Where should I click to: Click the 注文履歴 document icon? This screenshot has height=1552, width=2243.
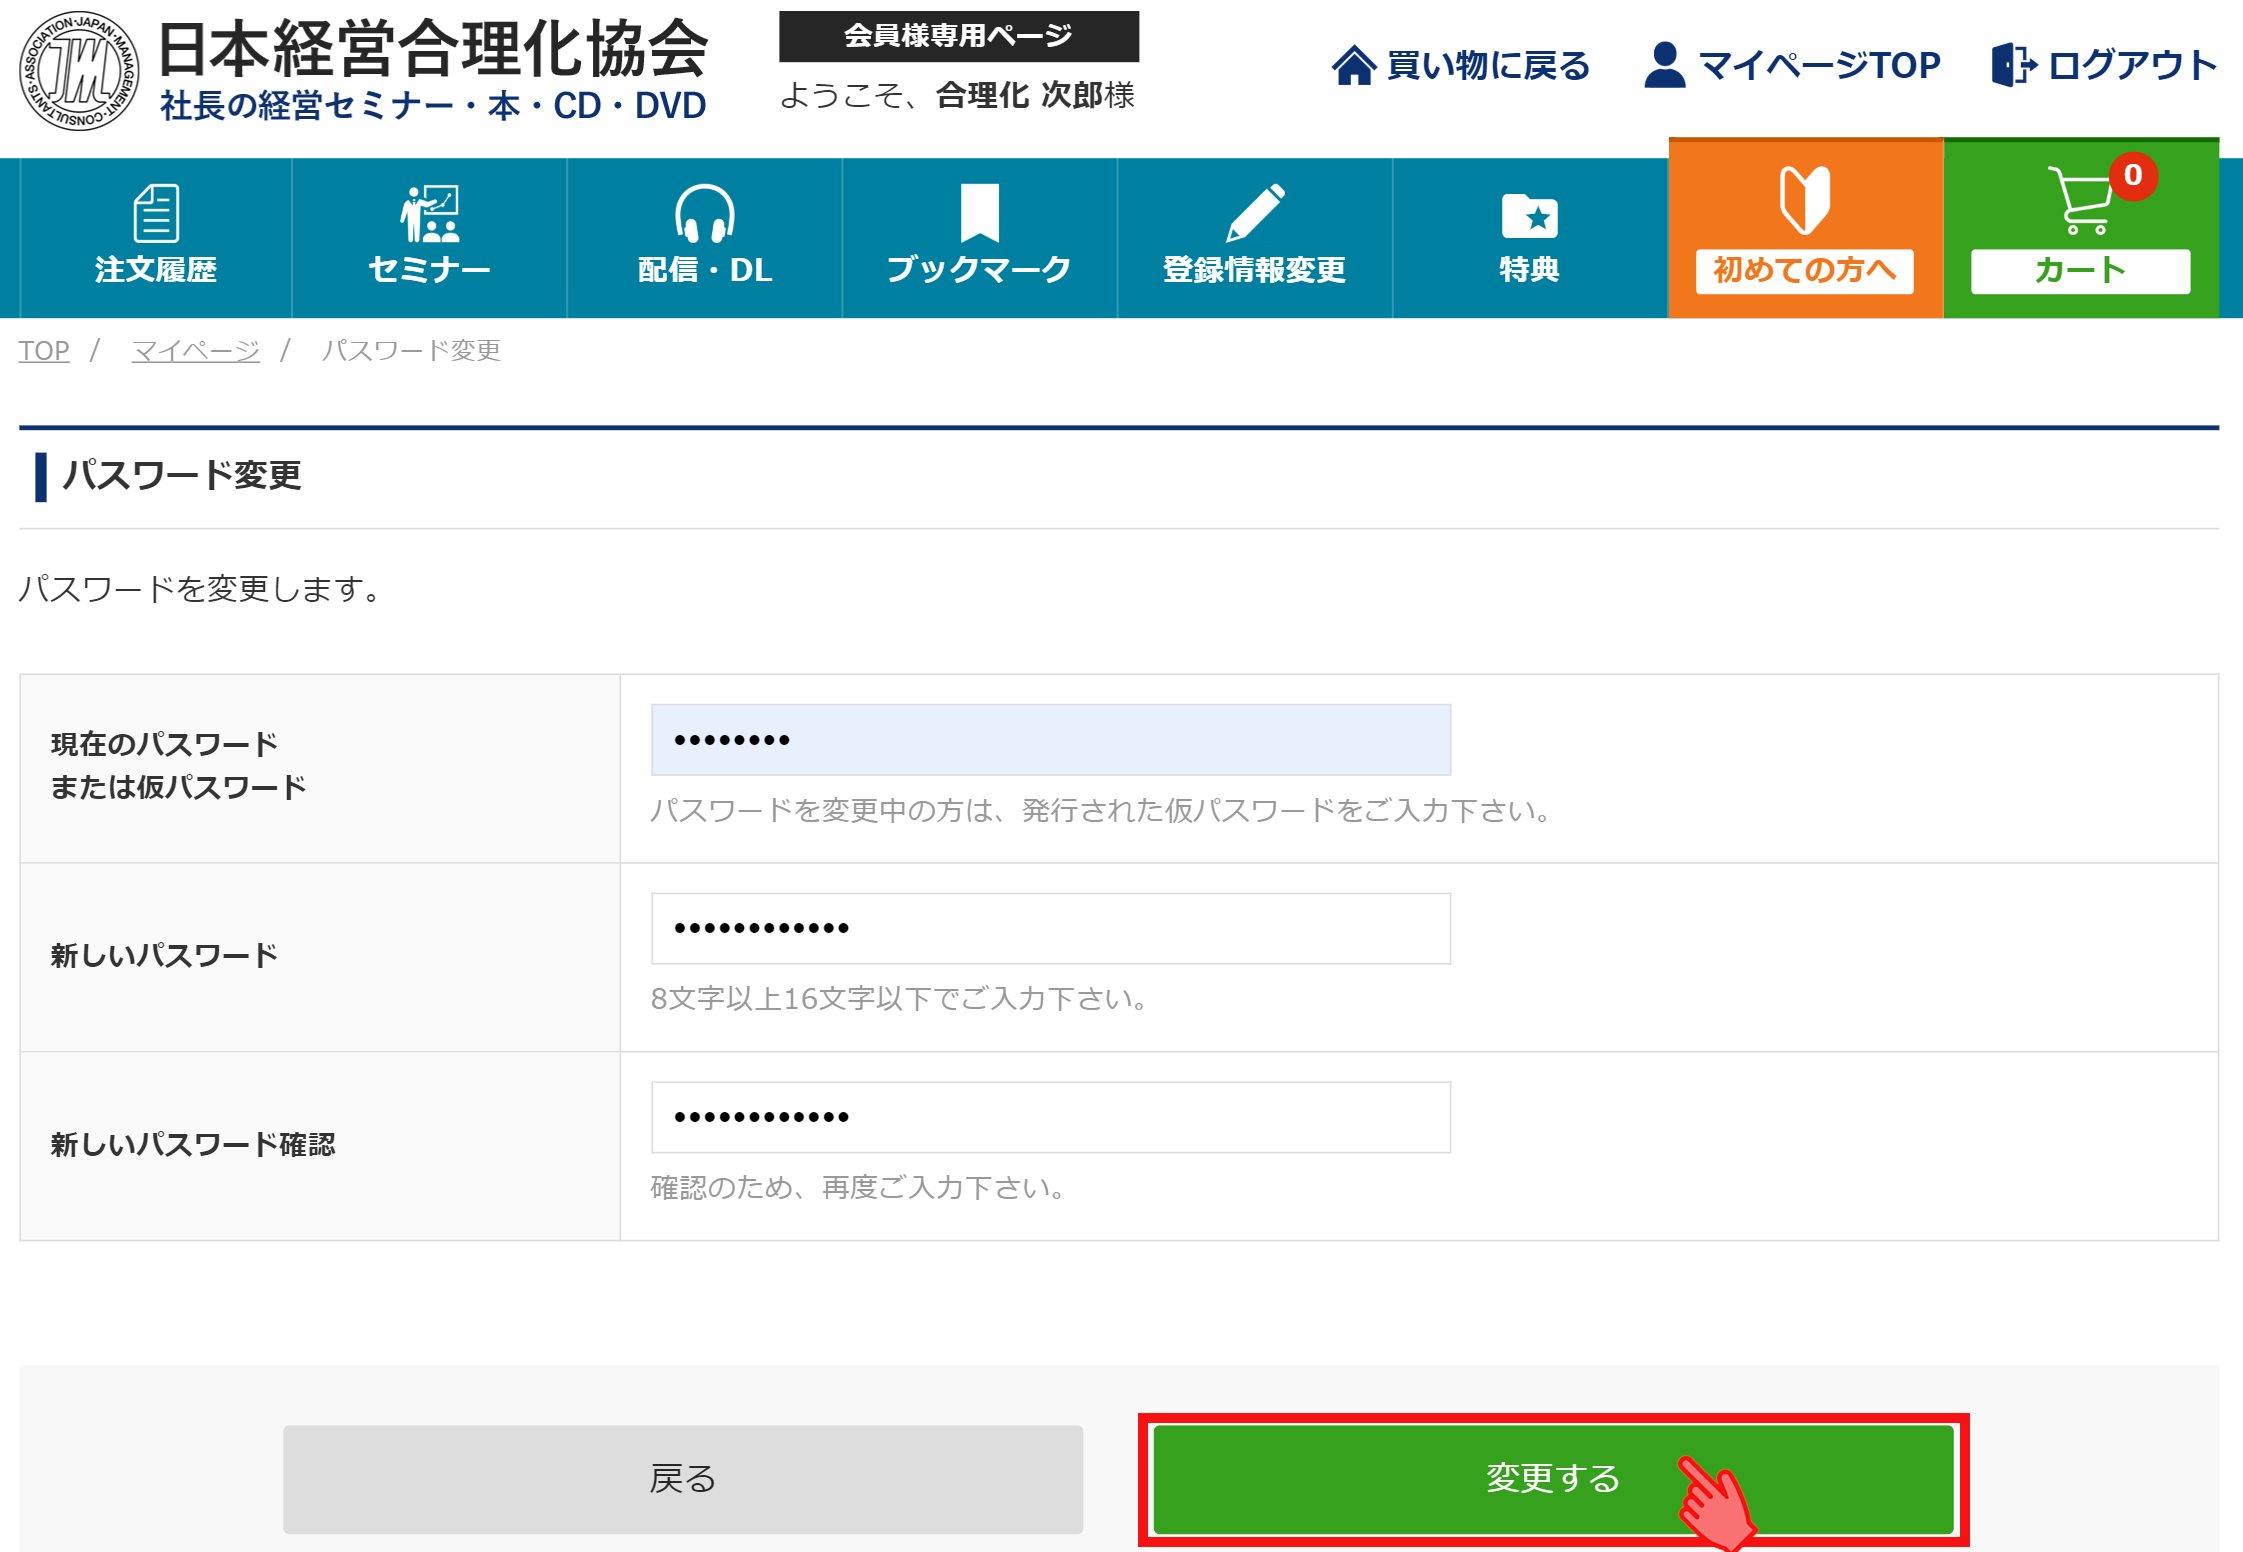click(156, 213)
